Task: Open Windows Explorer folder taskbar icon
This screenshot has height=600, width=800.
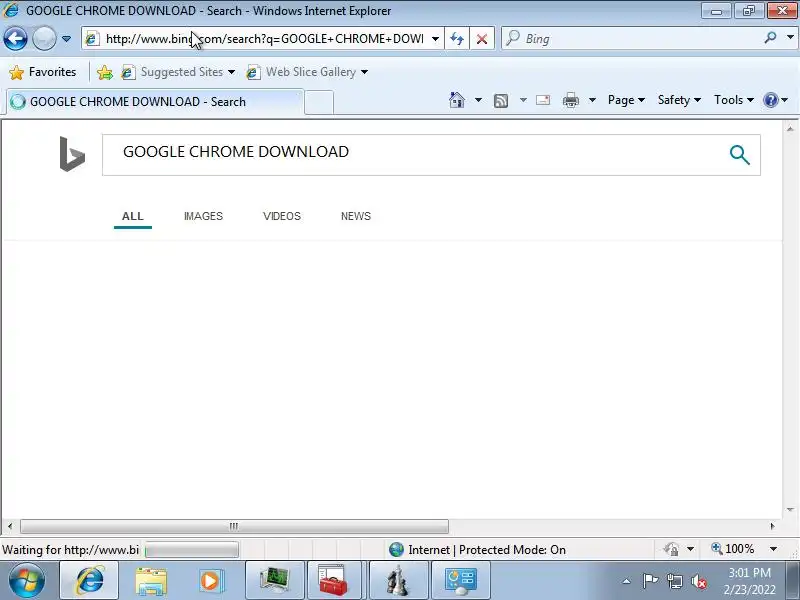Action: [x=151, y=581]
